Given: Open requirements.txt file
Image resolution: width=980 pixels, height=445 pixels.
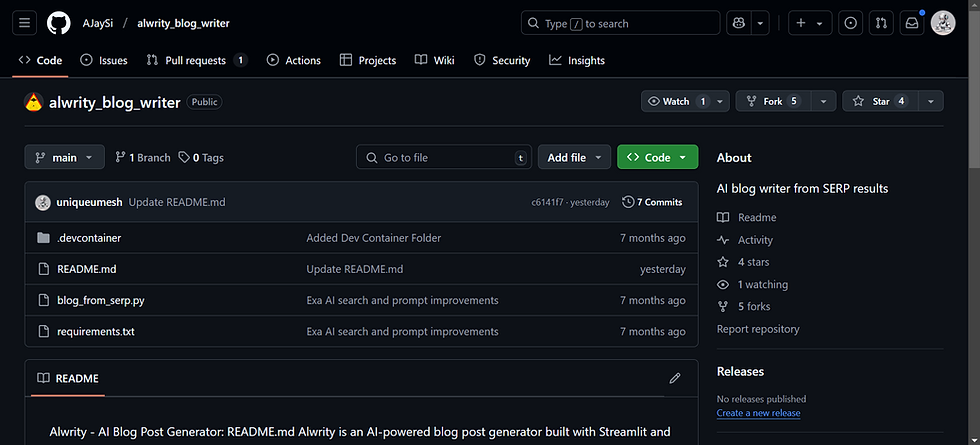Looking at the screenshot, I should [x=96, y=331].
